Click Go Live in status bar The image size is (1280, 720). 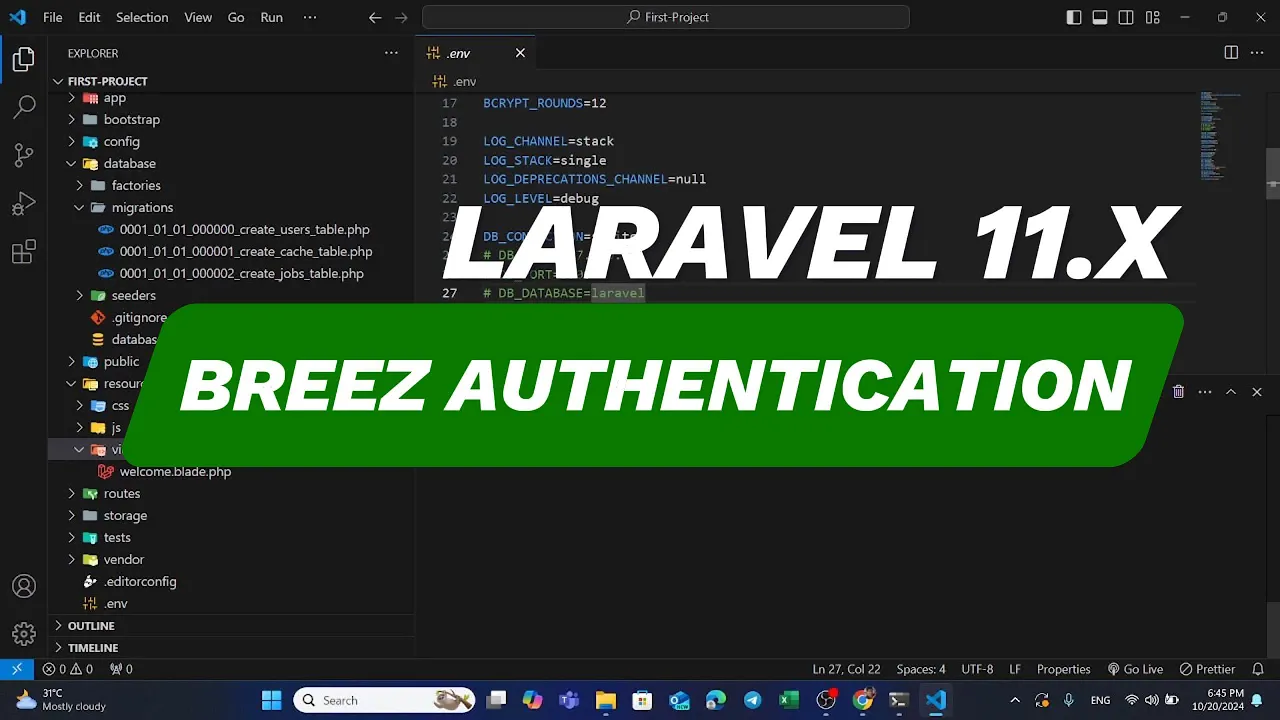click(x=1135, y=669)
